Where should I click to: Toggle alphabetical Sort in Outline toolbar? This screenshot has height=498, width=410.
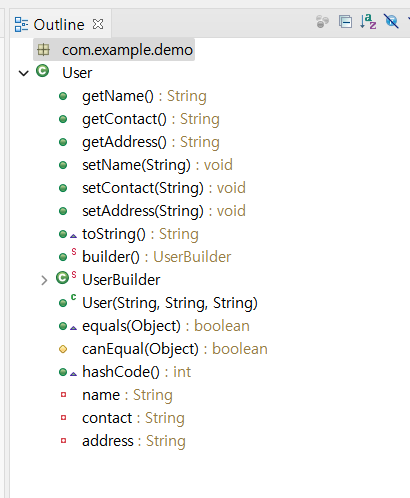368,22
